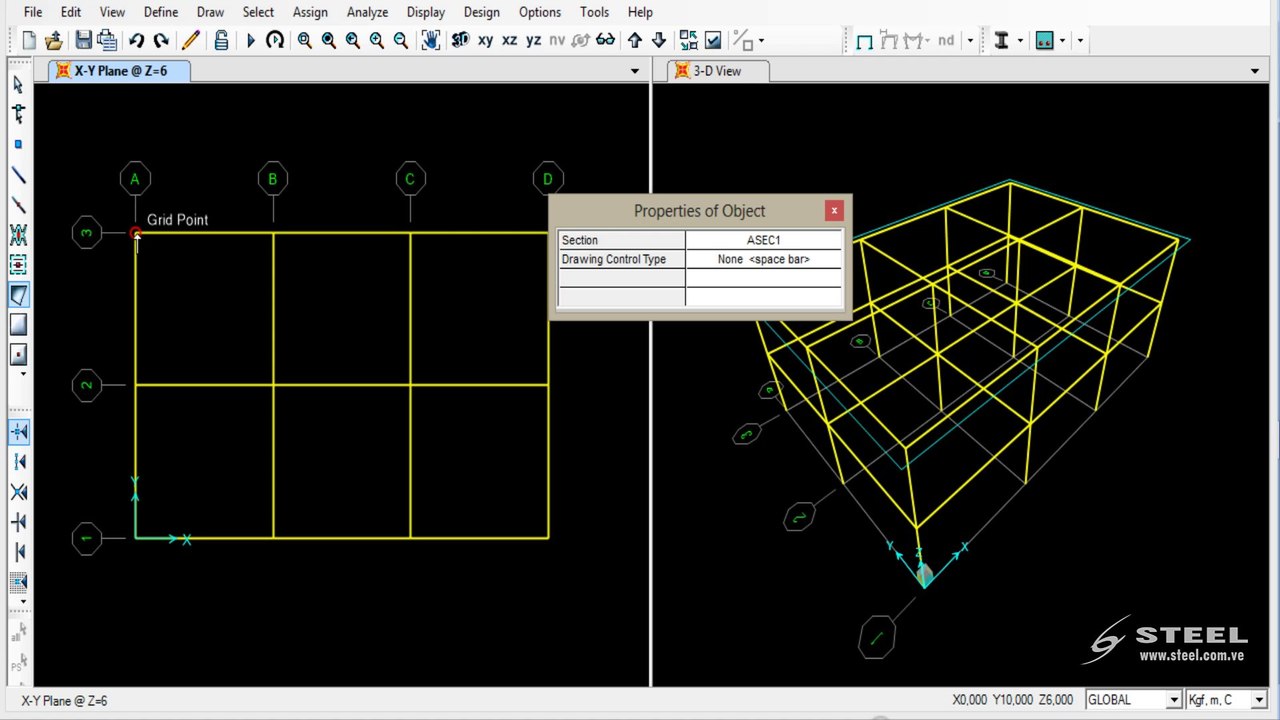Toggle snap to fine grid
The width and height of the screenshot is (1280, 720).
pyautogui.click(x=18, y=582)
